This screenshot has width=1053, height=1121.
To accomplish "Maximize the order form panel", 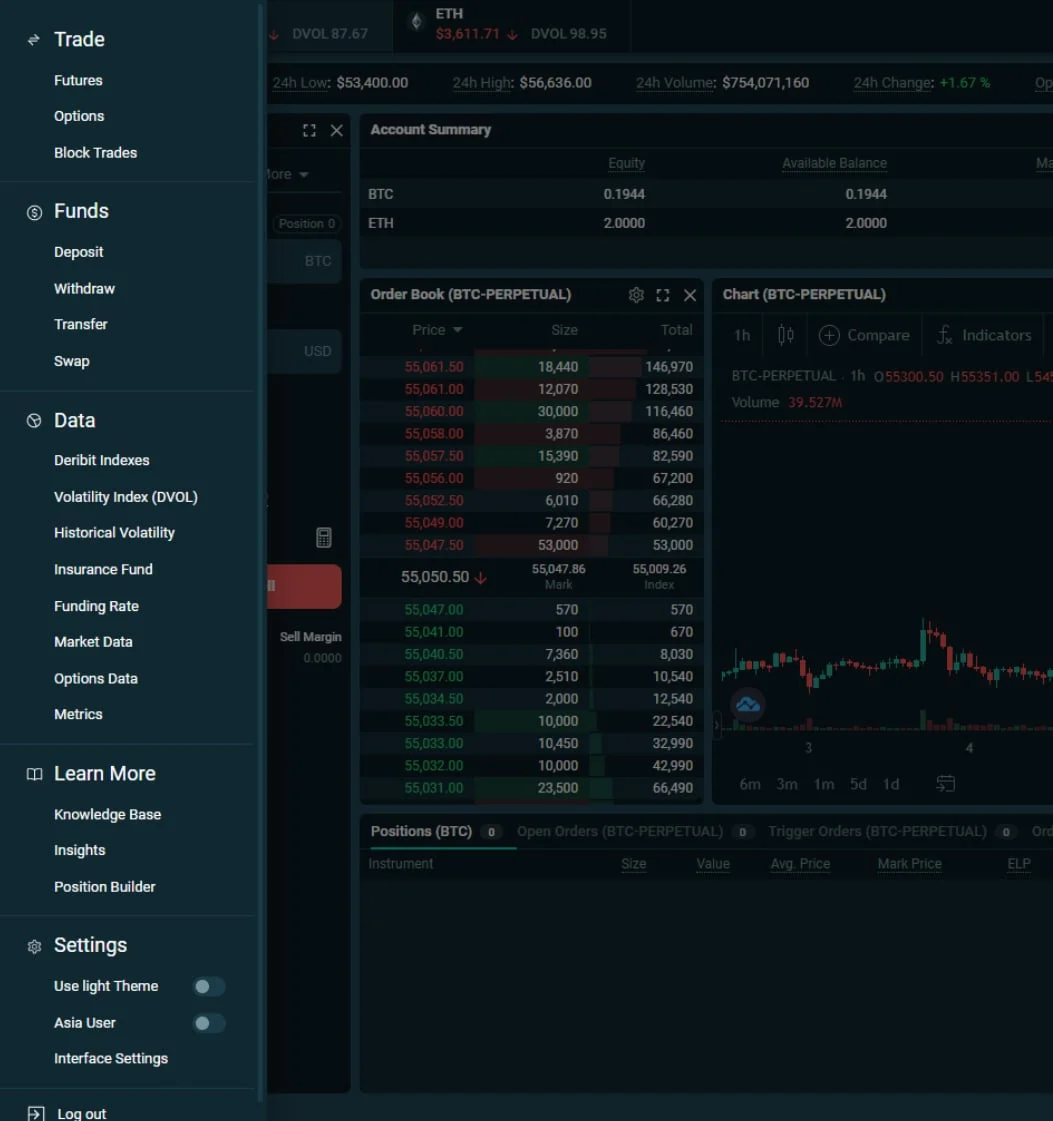I will pyautogui.click(x=309, y=130).
